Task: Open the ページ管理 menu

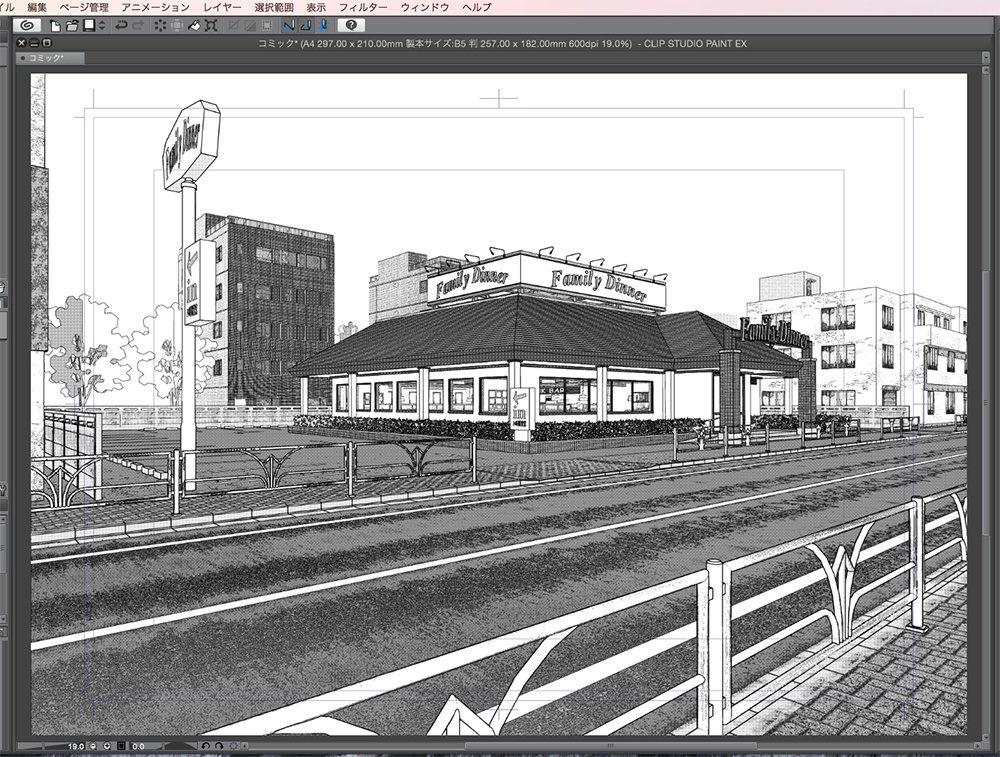Action: (x=84, y=7)
